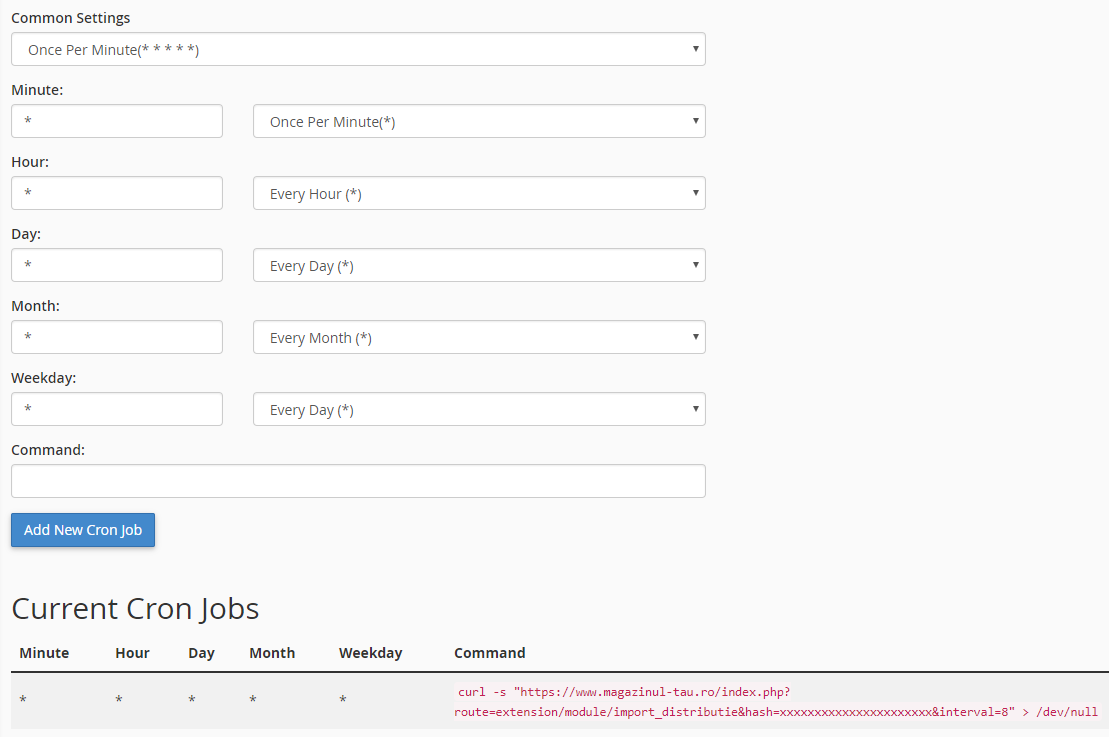Screen dimensions: 1109x737
Task: Focus the empty Command input field
Action: tap(358, 481)
